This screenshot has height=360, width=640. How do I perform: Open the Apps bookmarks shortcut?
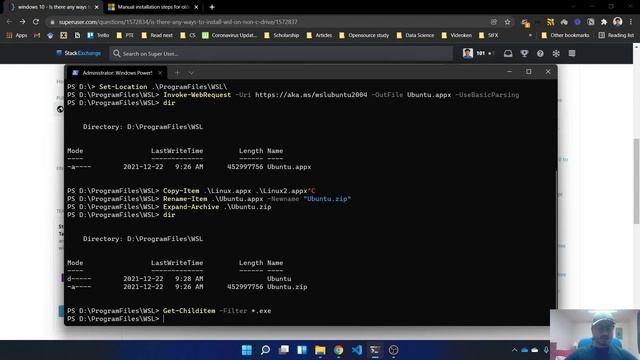click(x=16, y=35)
